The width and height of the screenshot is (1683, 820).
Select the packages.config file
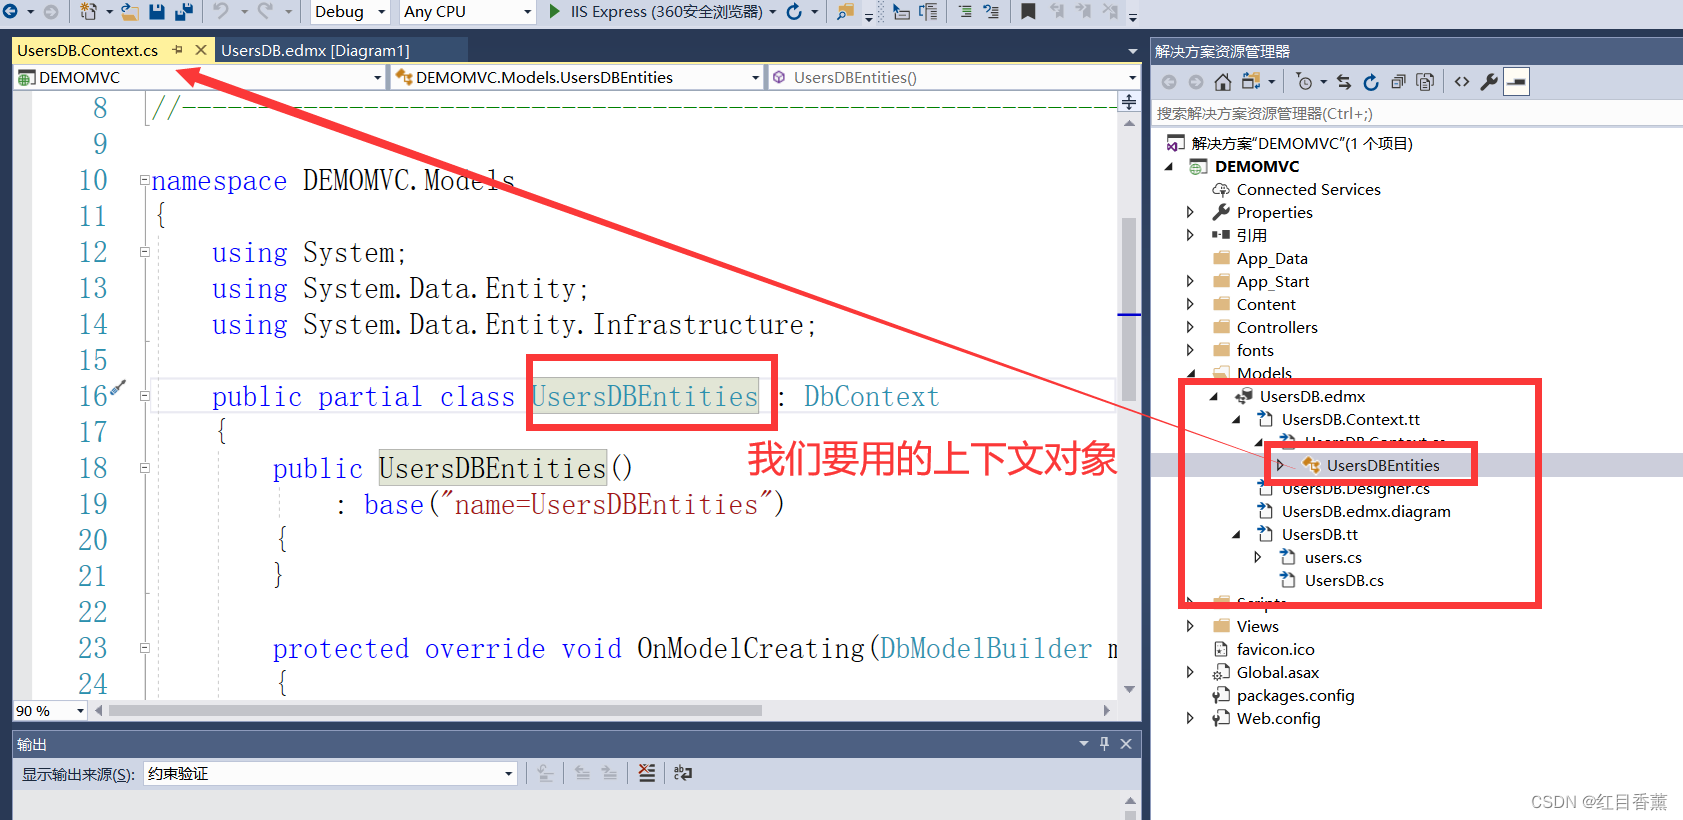1295,695
